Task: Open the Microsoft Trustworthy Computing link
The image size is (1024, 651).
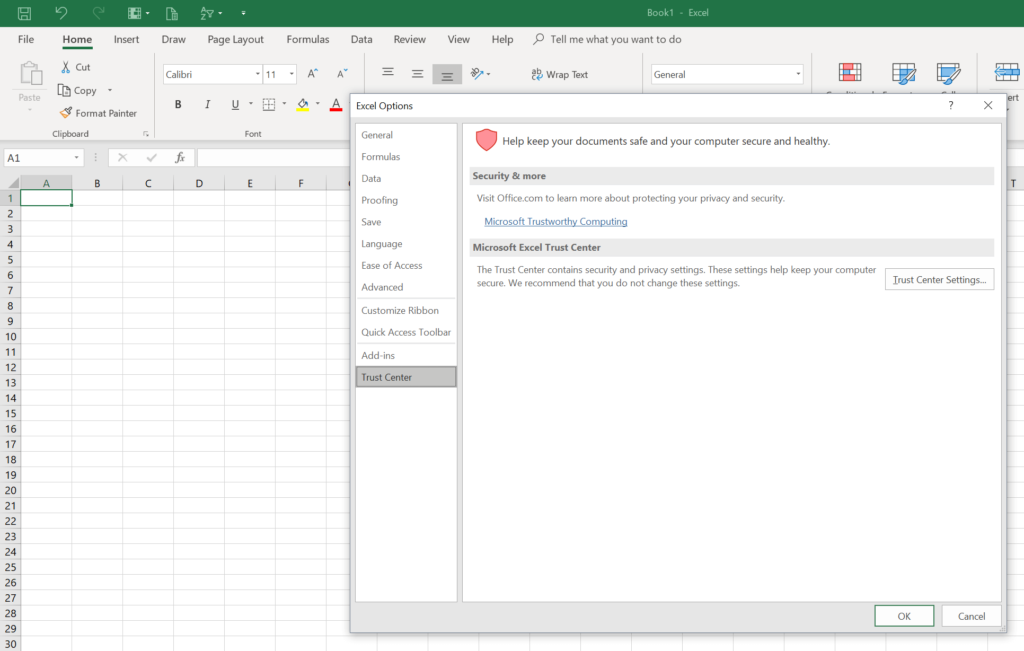Action: [556, 222]
